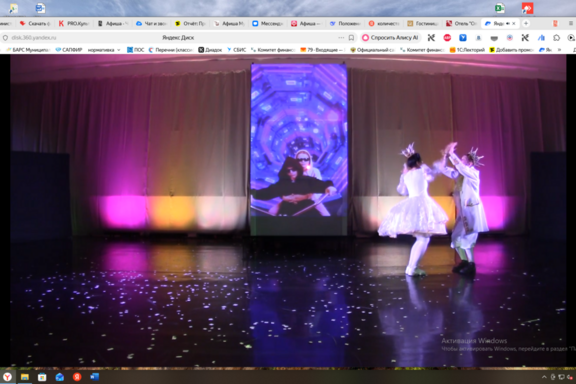Switch to the PRO.Культура browser tab
The width and height of the screenshot is (576, 384).
(x=74, y=24)
